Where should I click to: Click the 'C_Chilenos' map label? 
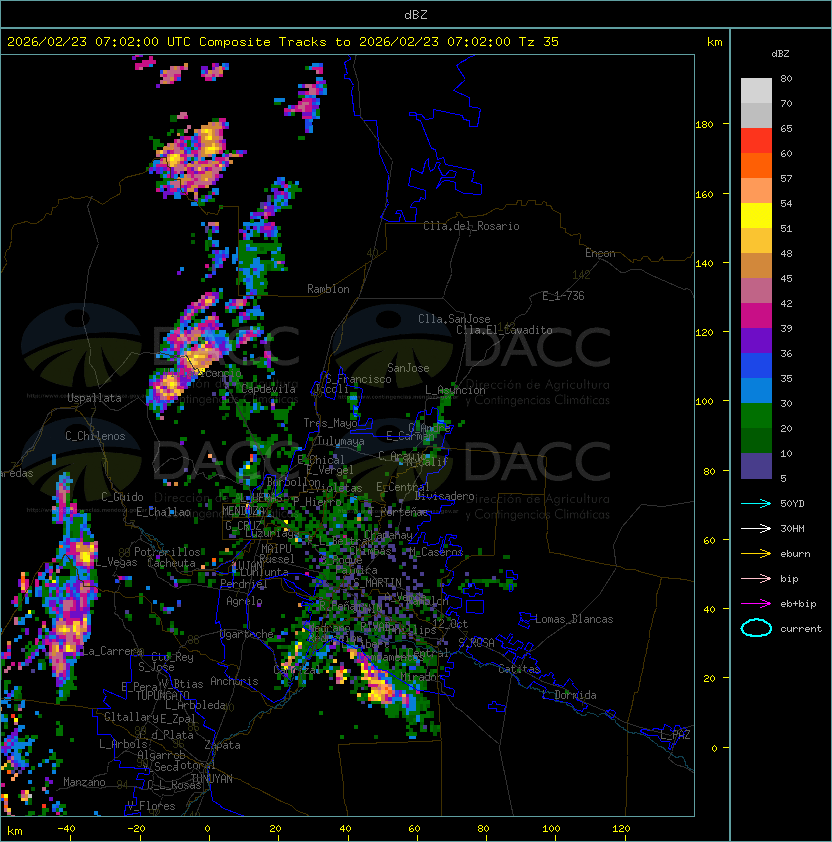coord(95,436)
